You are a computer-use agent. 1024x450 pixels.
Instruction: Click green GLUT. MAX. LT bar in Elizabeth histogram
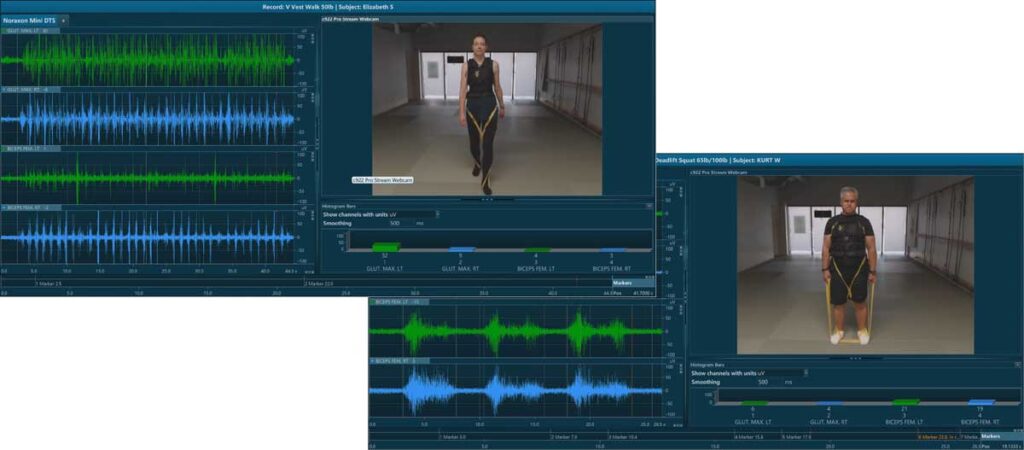tap(385, 248)
